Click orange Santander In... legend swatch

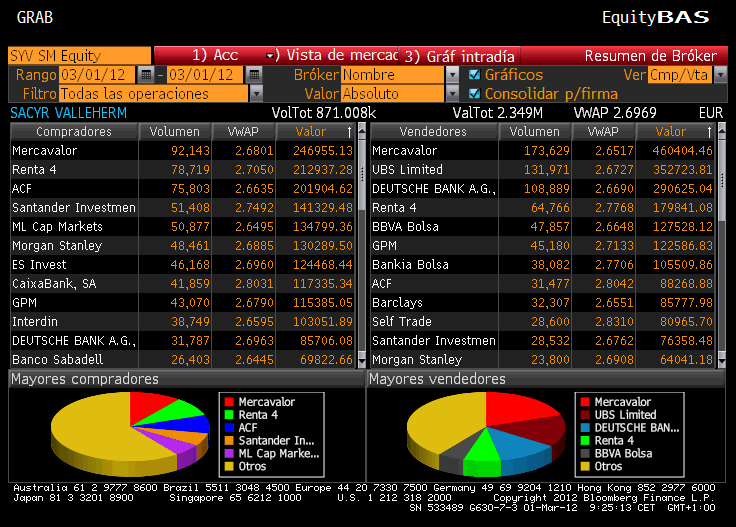pyautogui.click(x=229, y=441)
